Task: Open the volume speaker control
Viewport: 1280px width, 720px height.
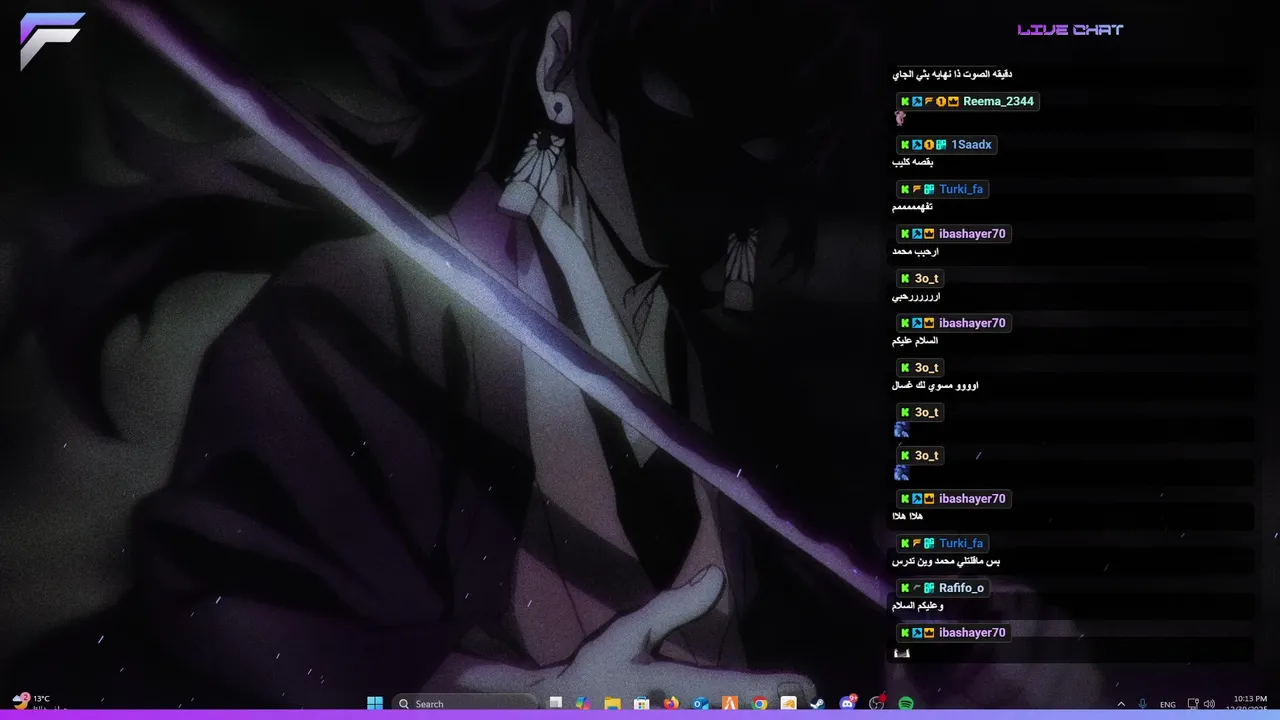Action: pyautogui.click(x=1209, y=704)
